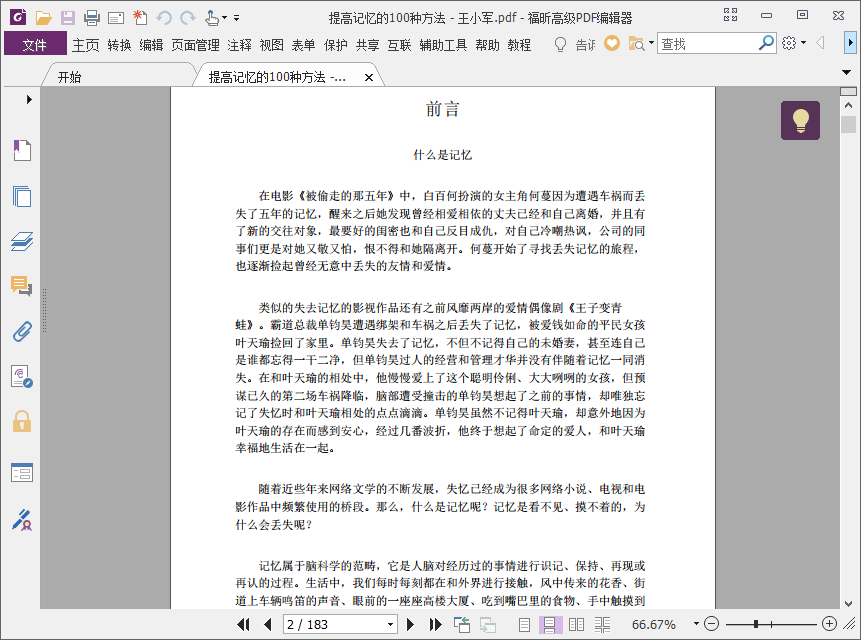861x640 pixels.
Task: Open the document tab list dropdown
Action: coord(846,72)
